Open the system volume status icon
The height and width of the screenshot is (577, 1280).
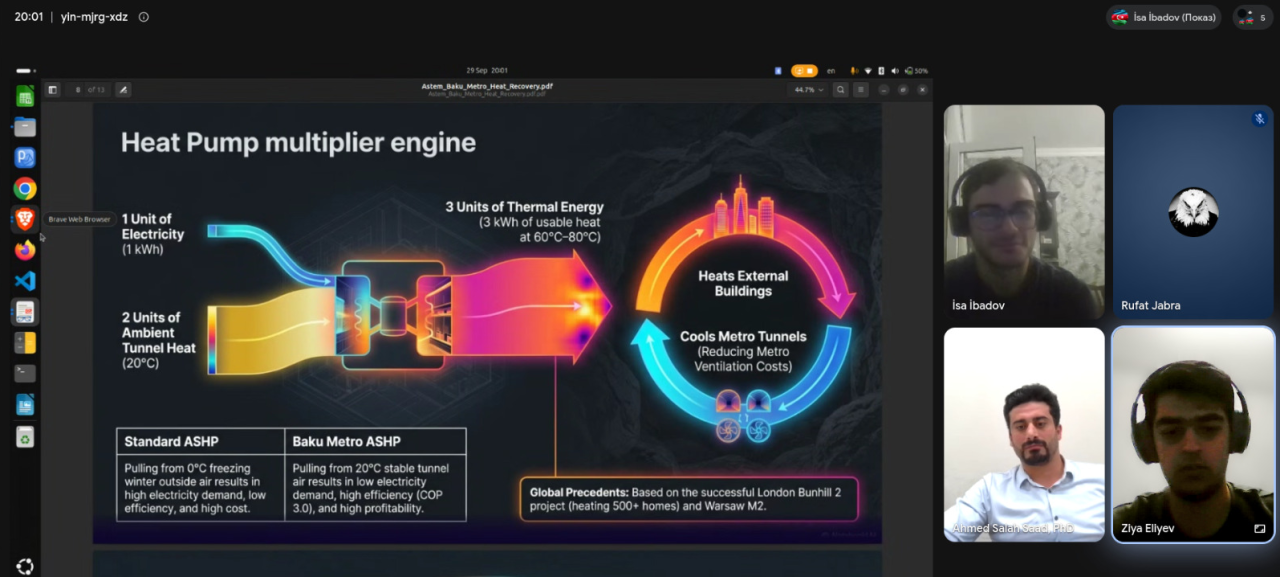click(x=894, y=71)
